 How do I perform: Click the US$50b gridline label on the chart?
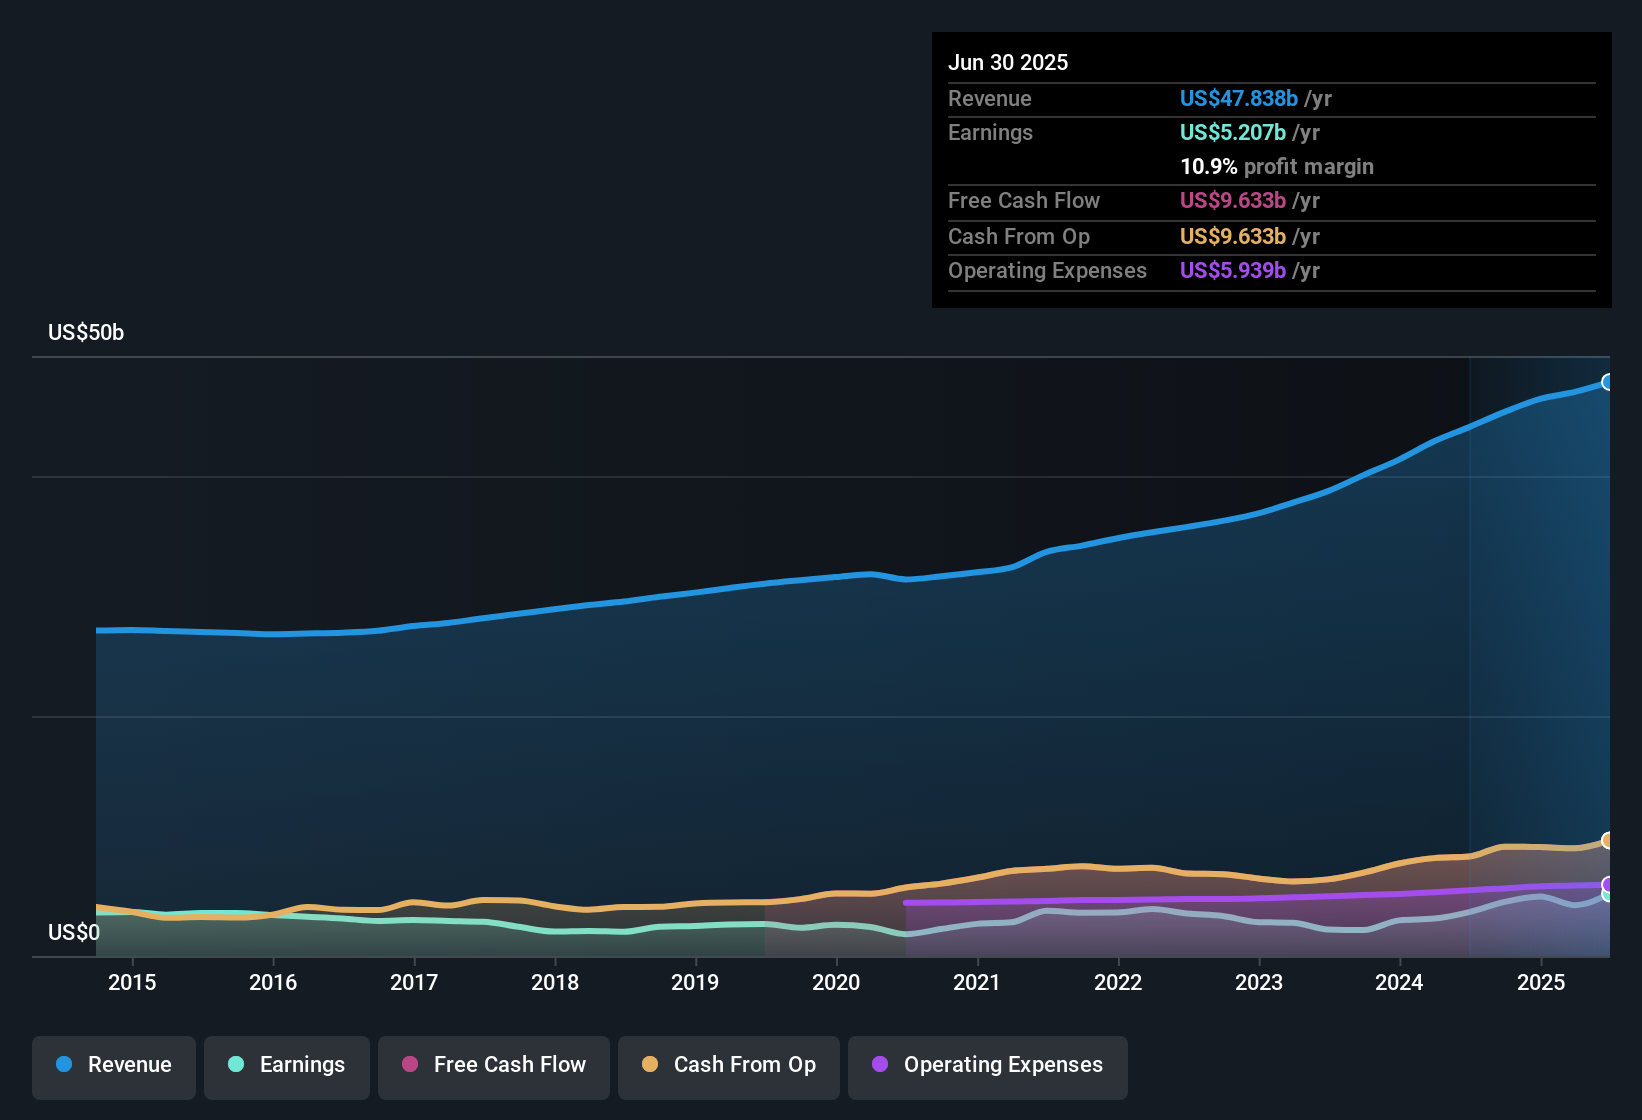[86, 332]
